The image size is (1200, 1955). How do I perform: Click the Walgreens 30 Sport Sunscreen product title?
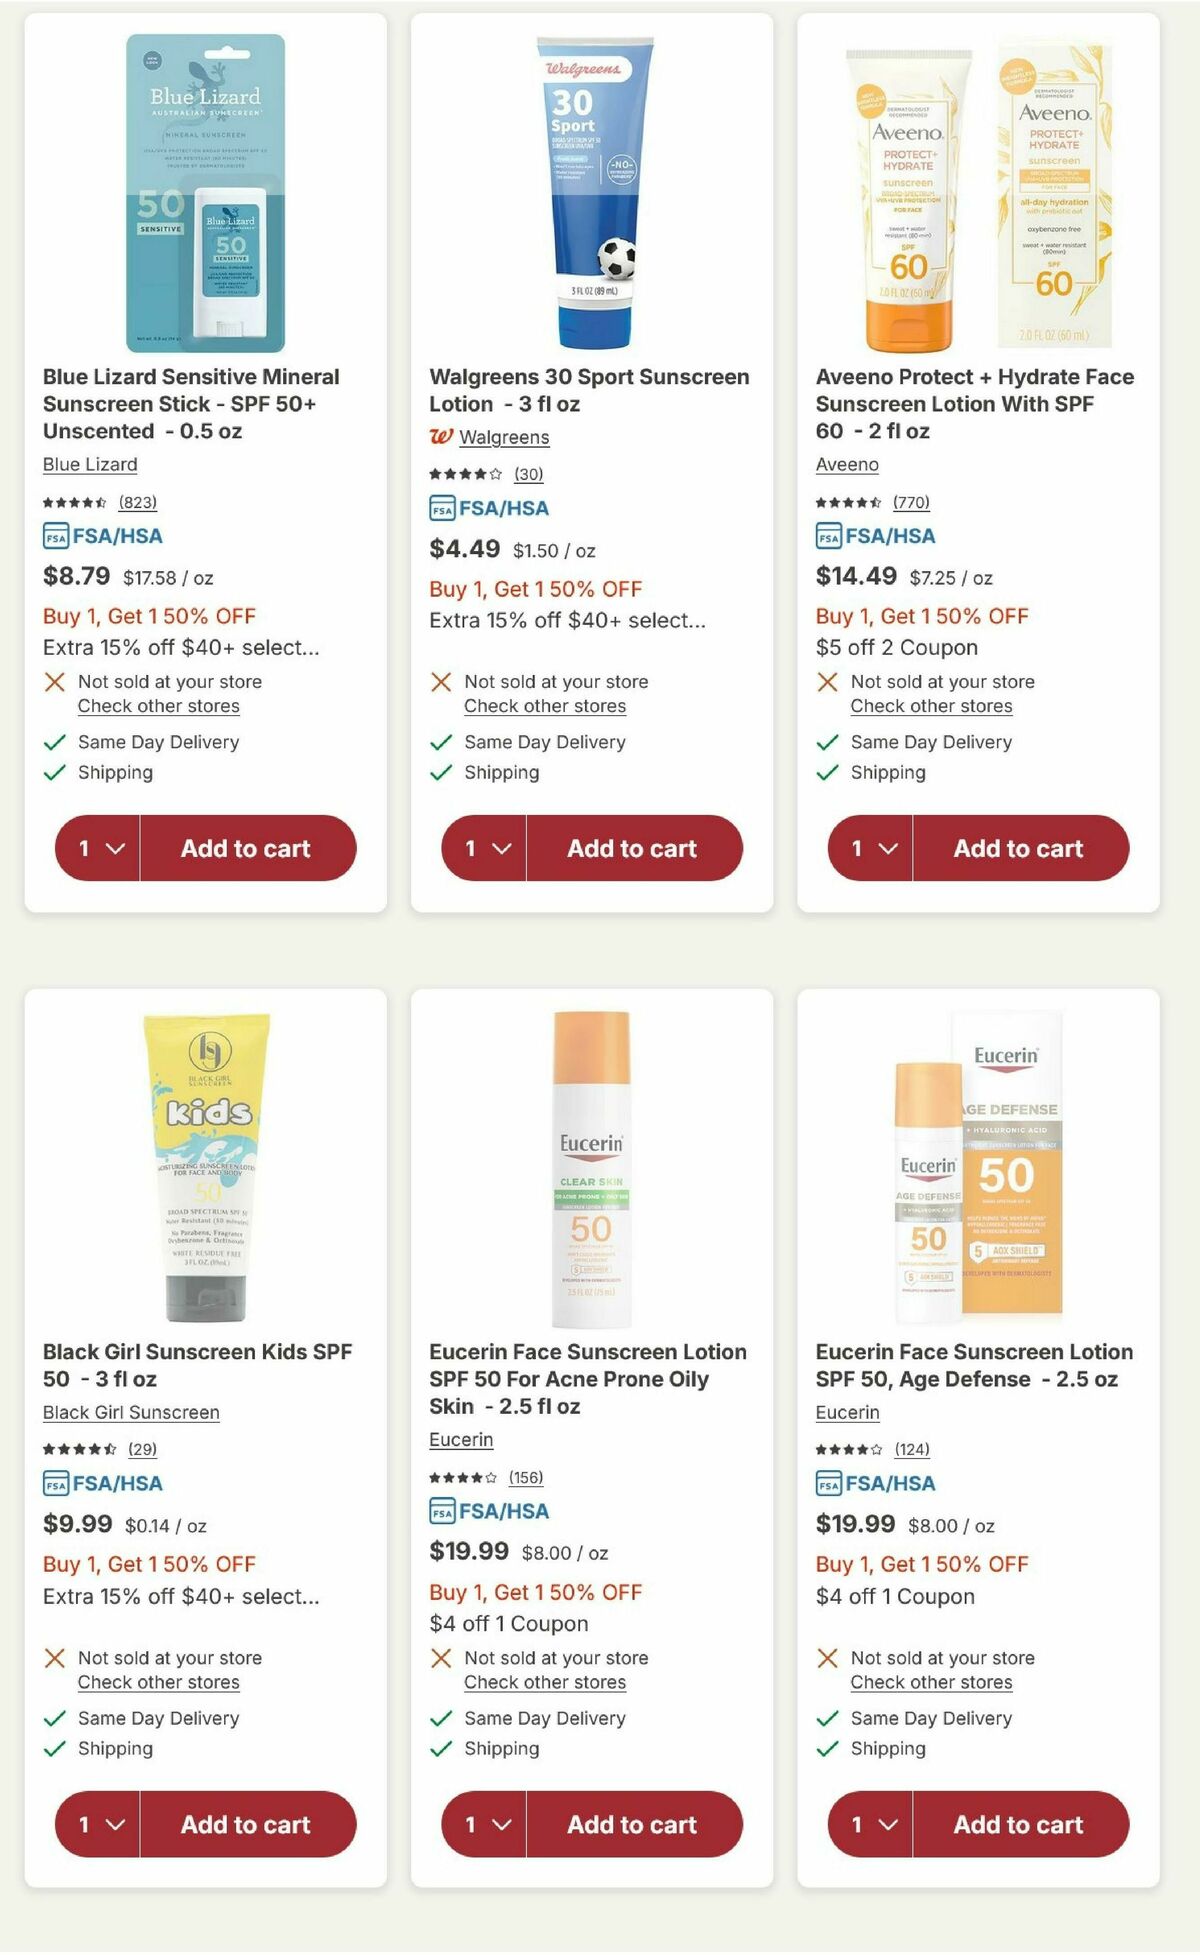[x=589, y=390]
